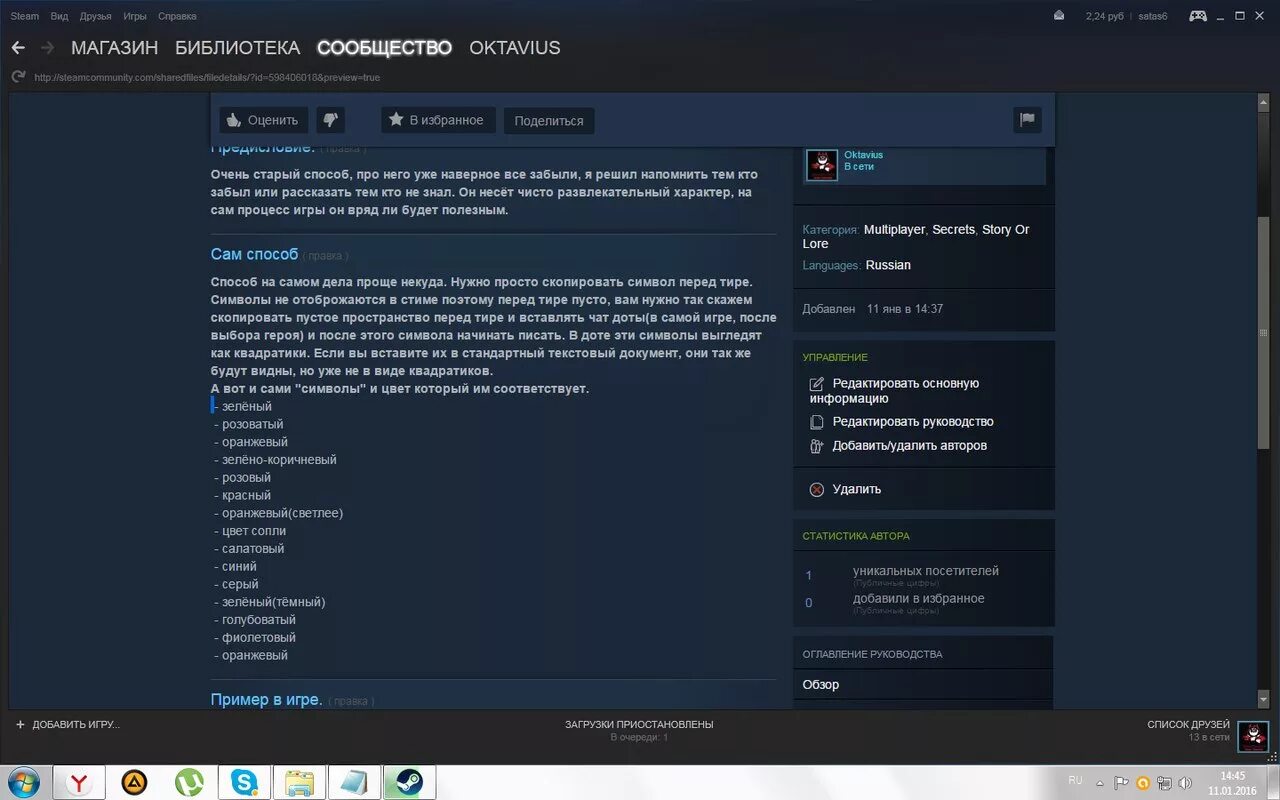1280x800 pixels.
Task: Open the Windows Start button
Action: [22, 782]
